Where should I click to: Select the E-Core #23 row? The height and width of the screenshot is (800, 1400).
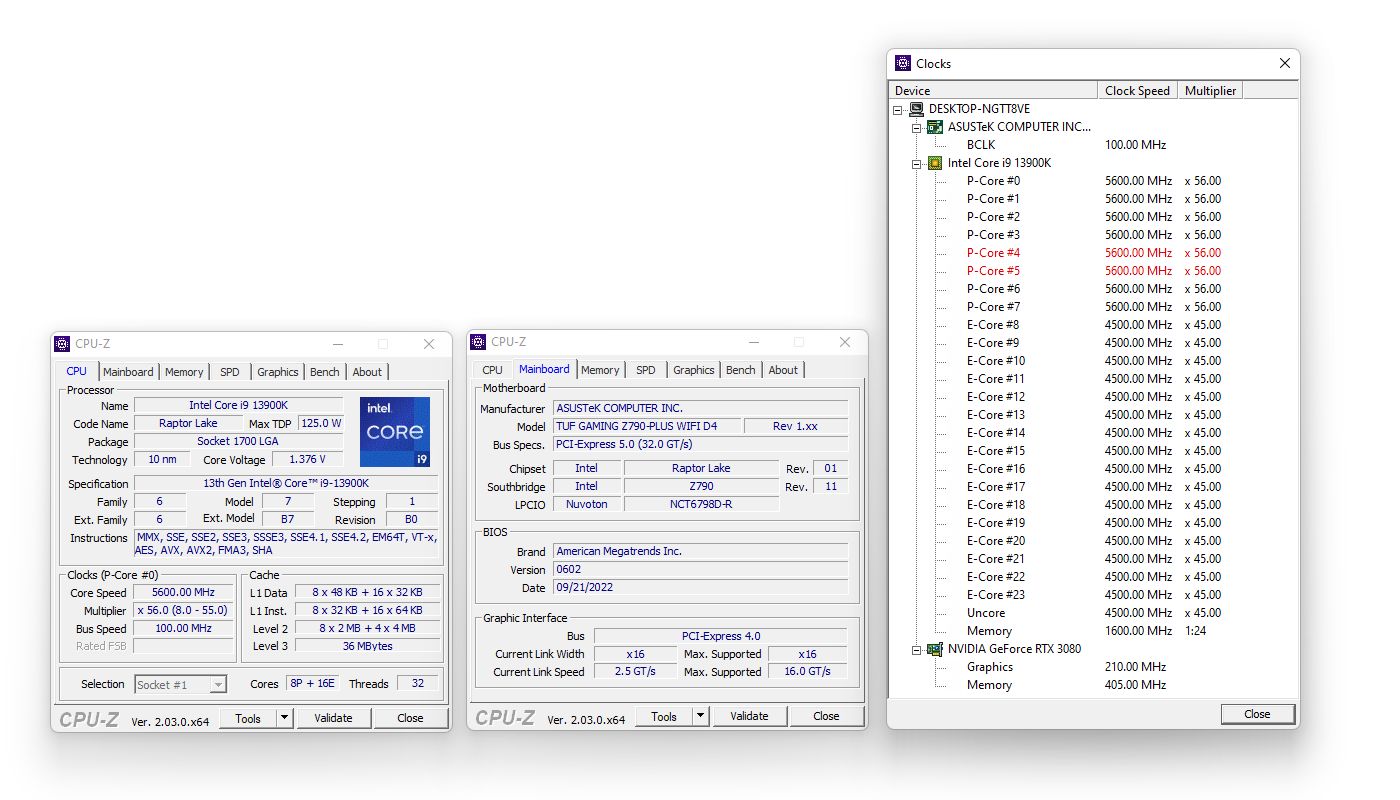coord(1093,595)
